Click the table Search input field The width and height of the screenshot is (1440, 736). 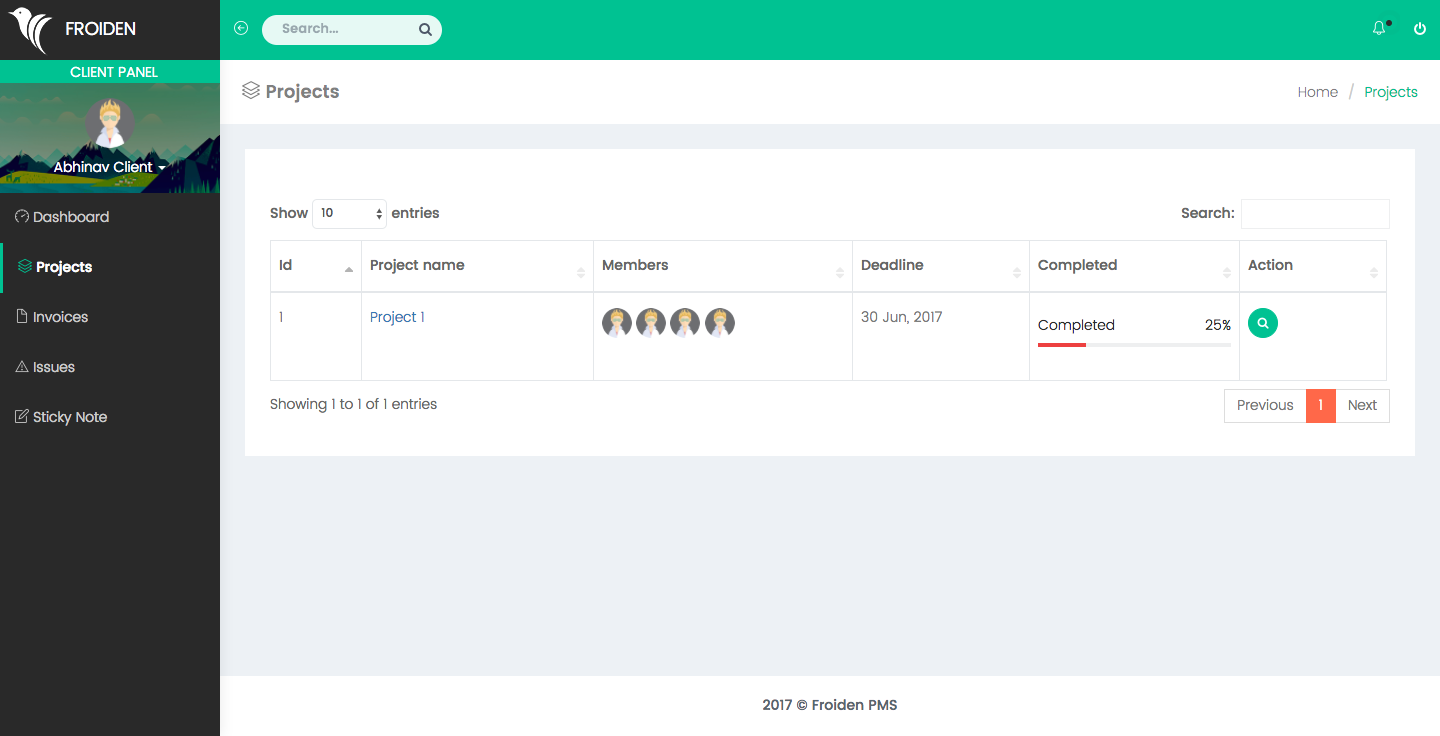click(1314, 213)
